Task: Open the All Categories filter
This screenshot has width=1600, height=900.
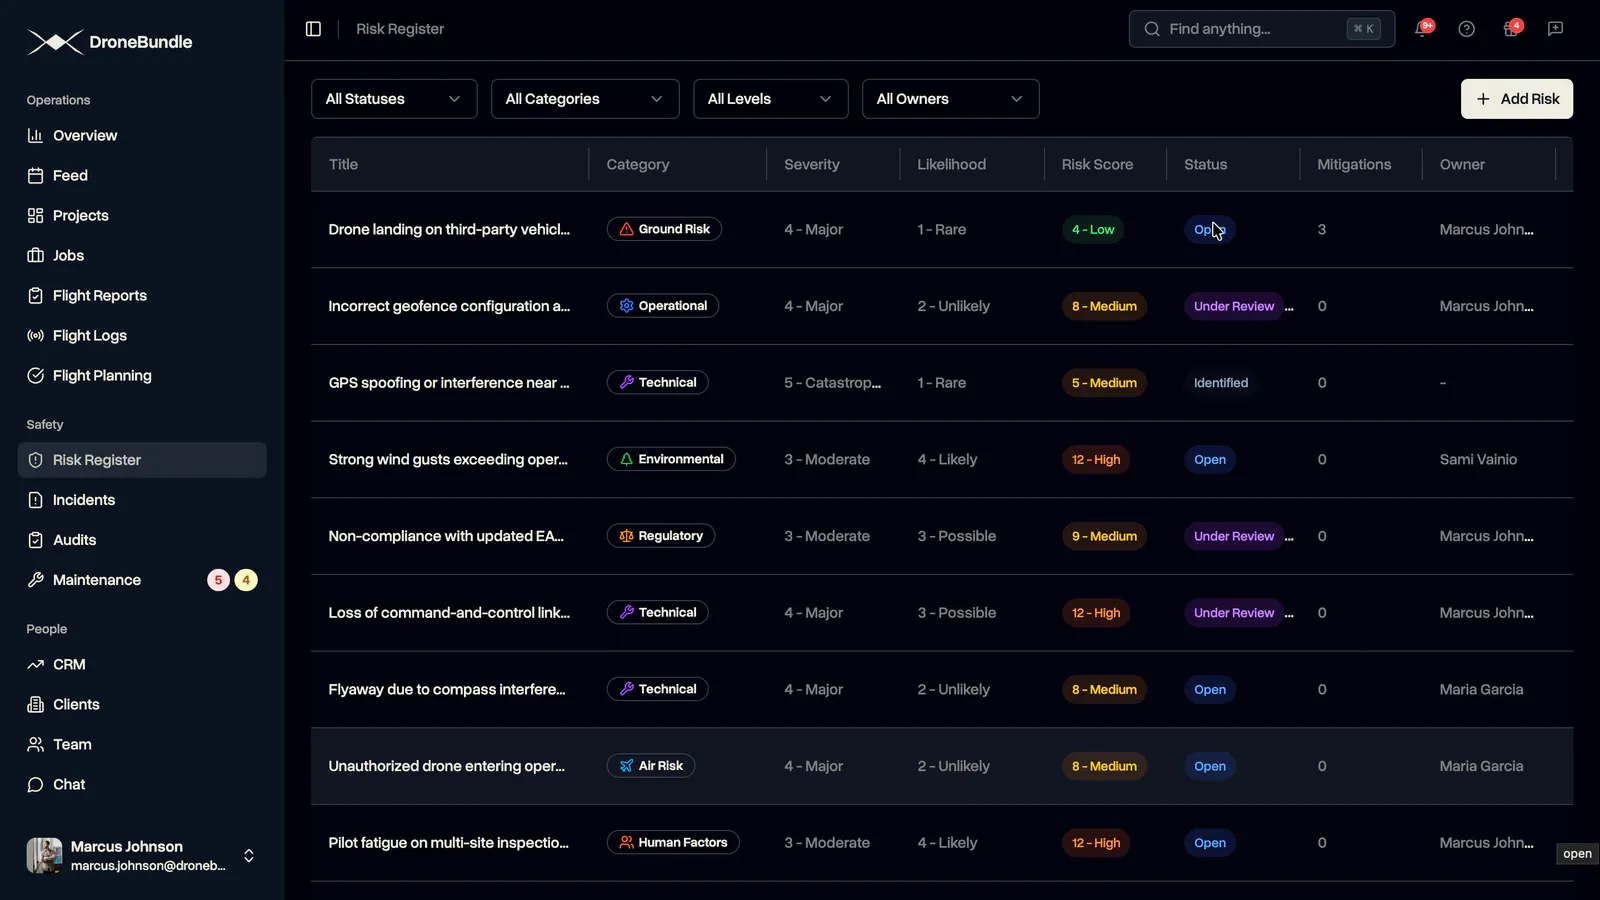Action: pos(585,99)
